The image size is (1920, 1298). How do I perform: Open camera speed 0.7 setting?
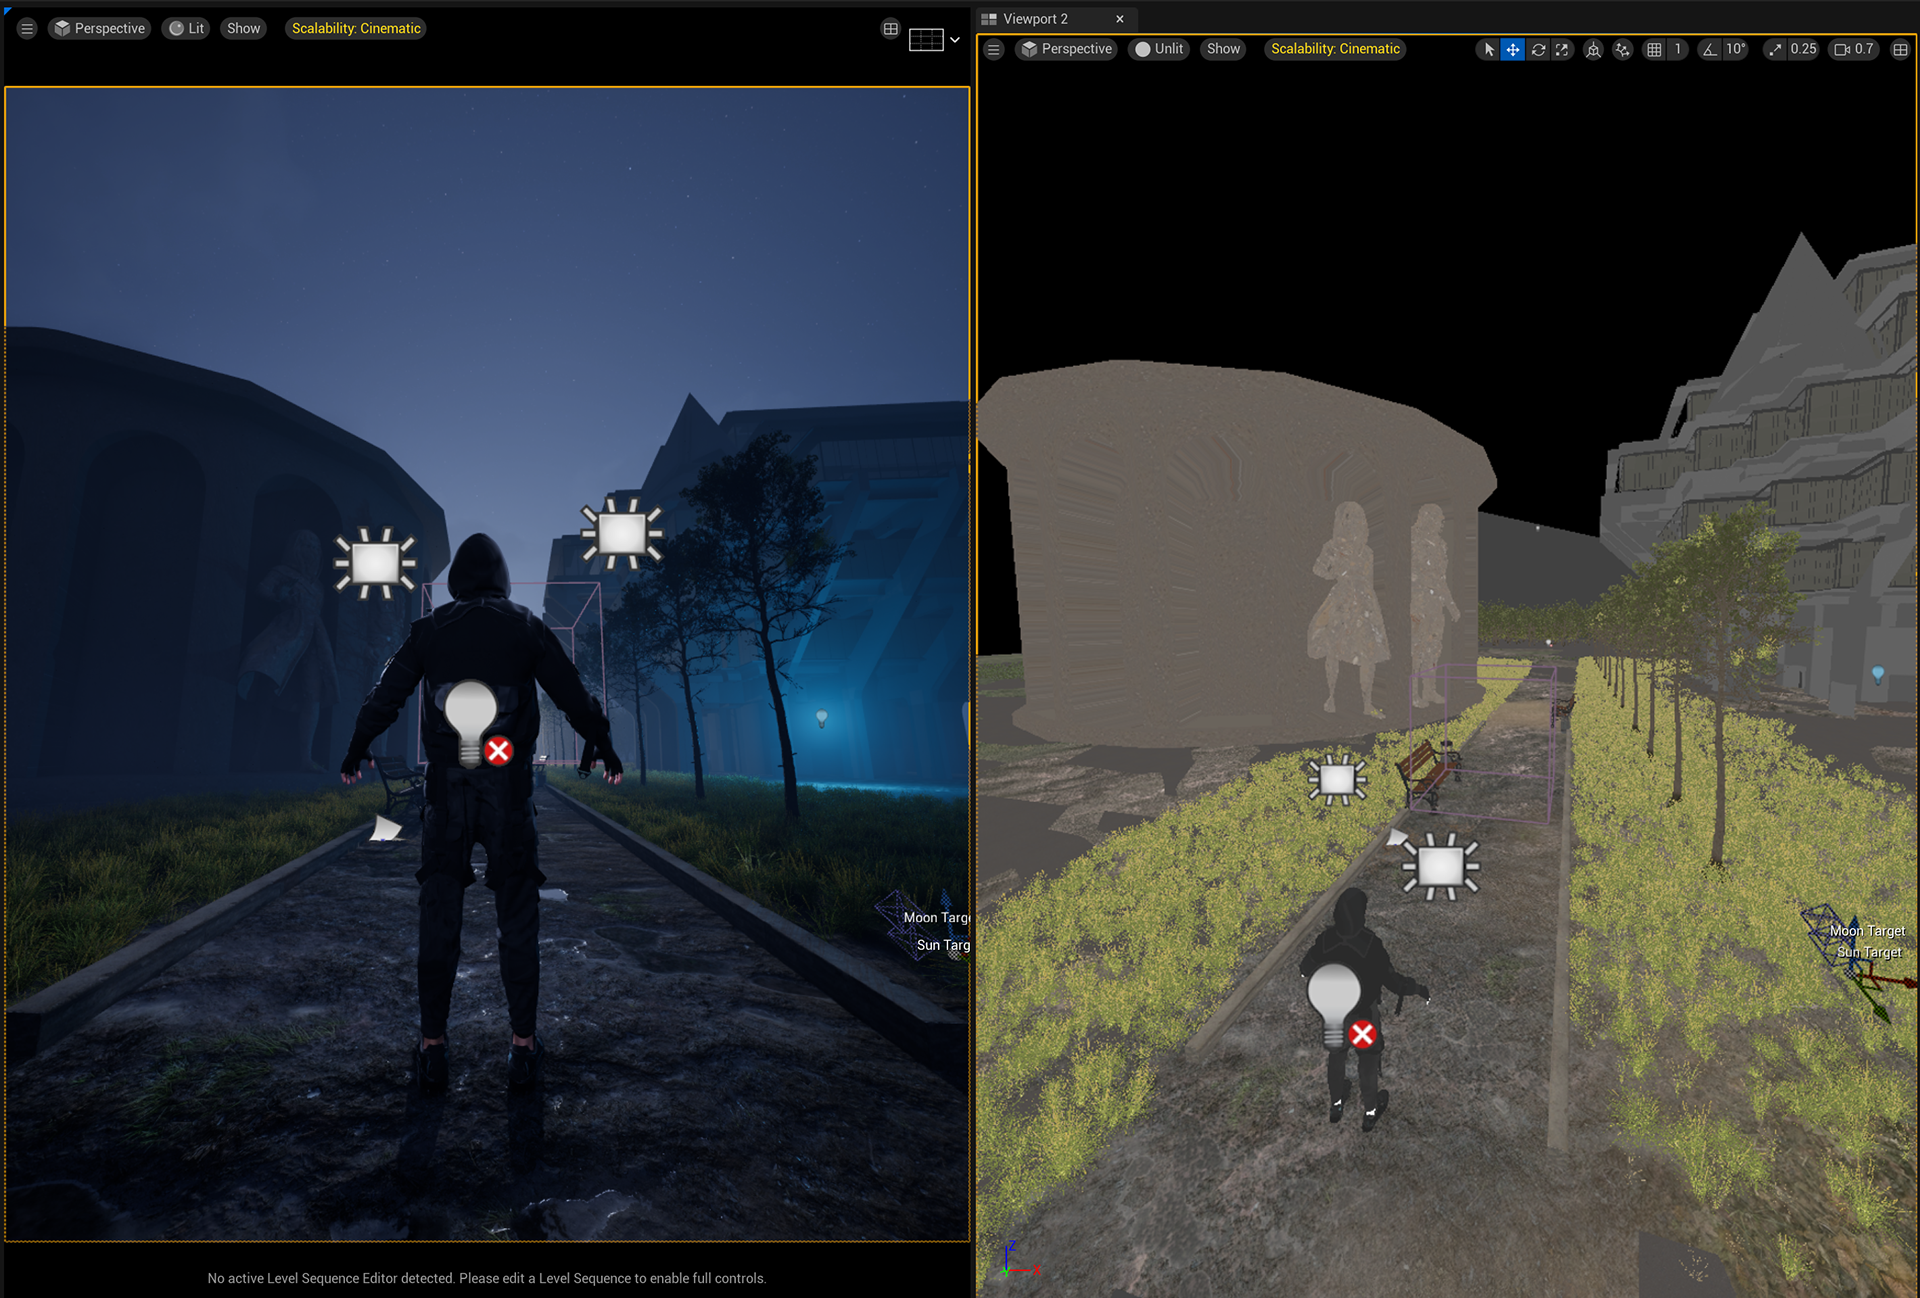1854,49
